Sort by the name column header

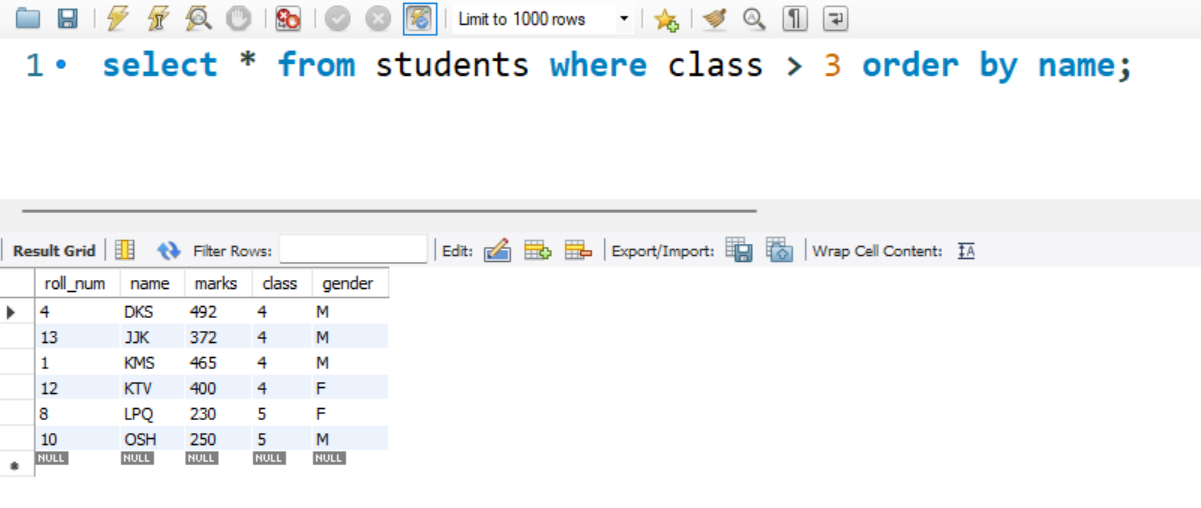point(152,283)
